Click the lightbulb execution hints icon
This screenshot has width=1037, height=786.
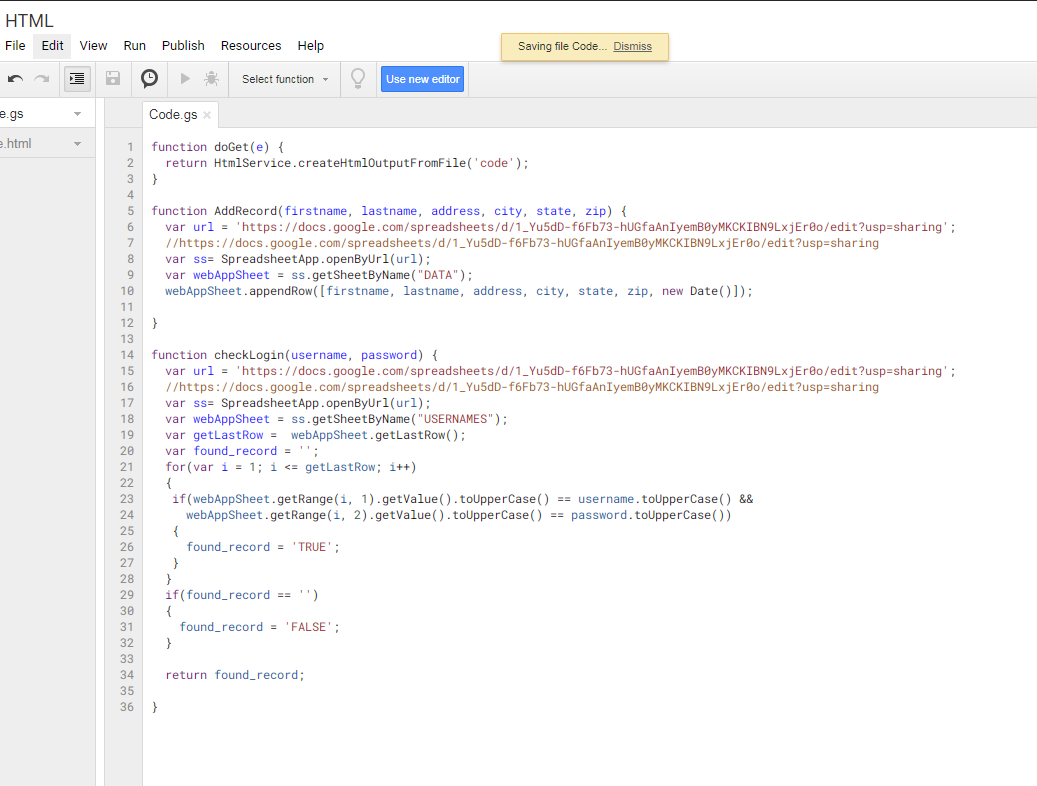coord(358,79)
